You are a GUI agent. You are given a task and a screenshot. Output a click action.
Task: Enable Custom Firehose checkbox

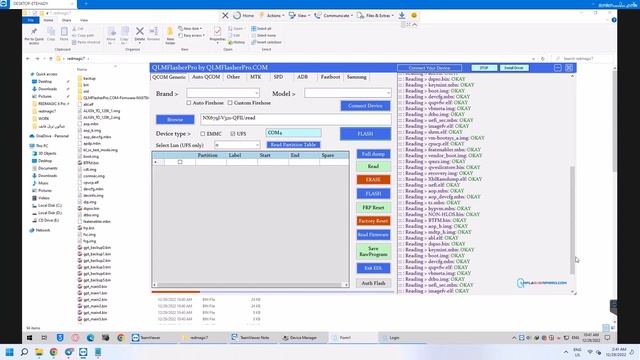[230, 103]
